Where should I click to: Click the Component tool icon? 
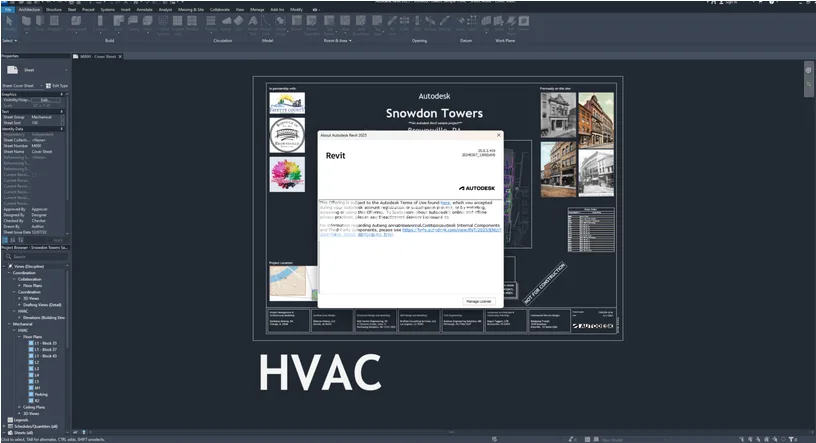(76, 22)
